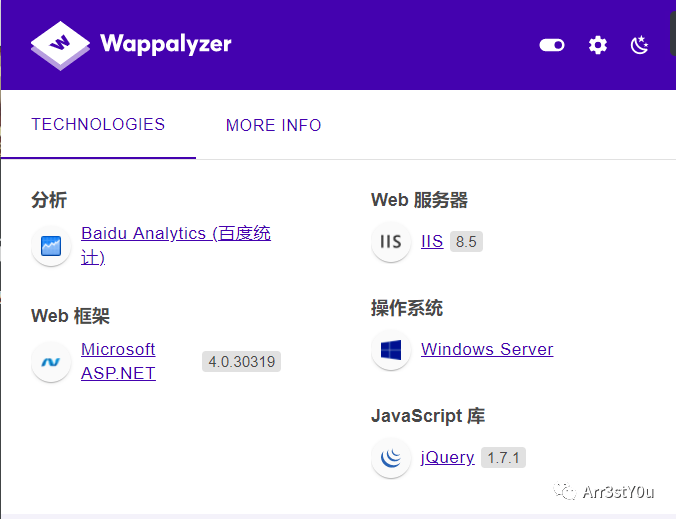Click the IIS version badge 8.5

(466, 241)
